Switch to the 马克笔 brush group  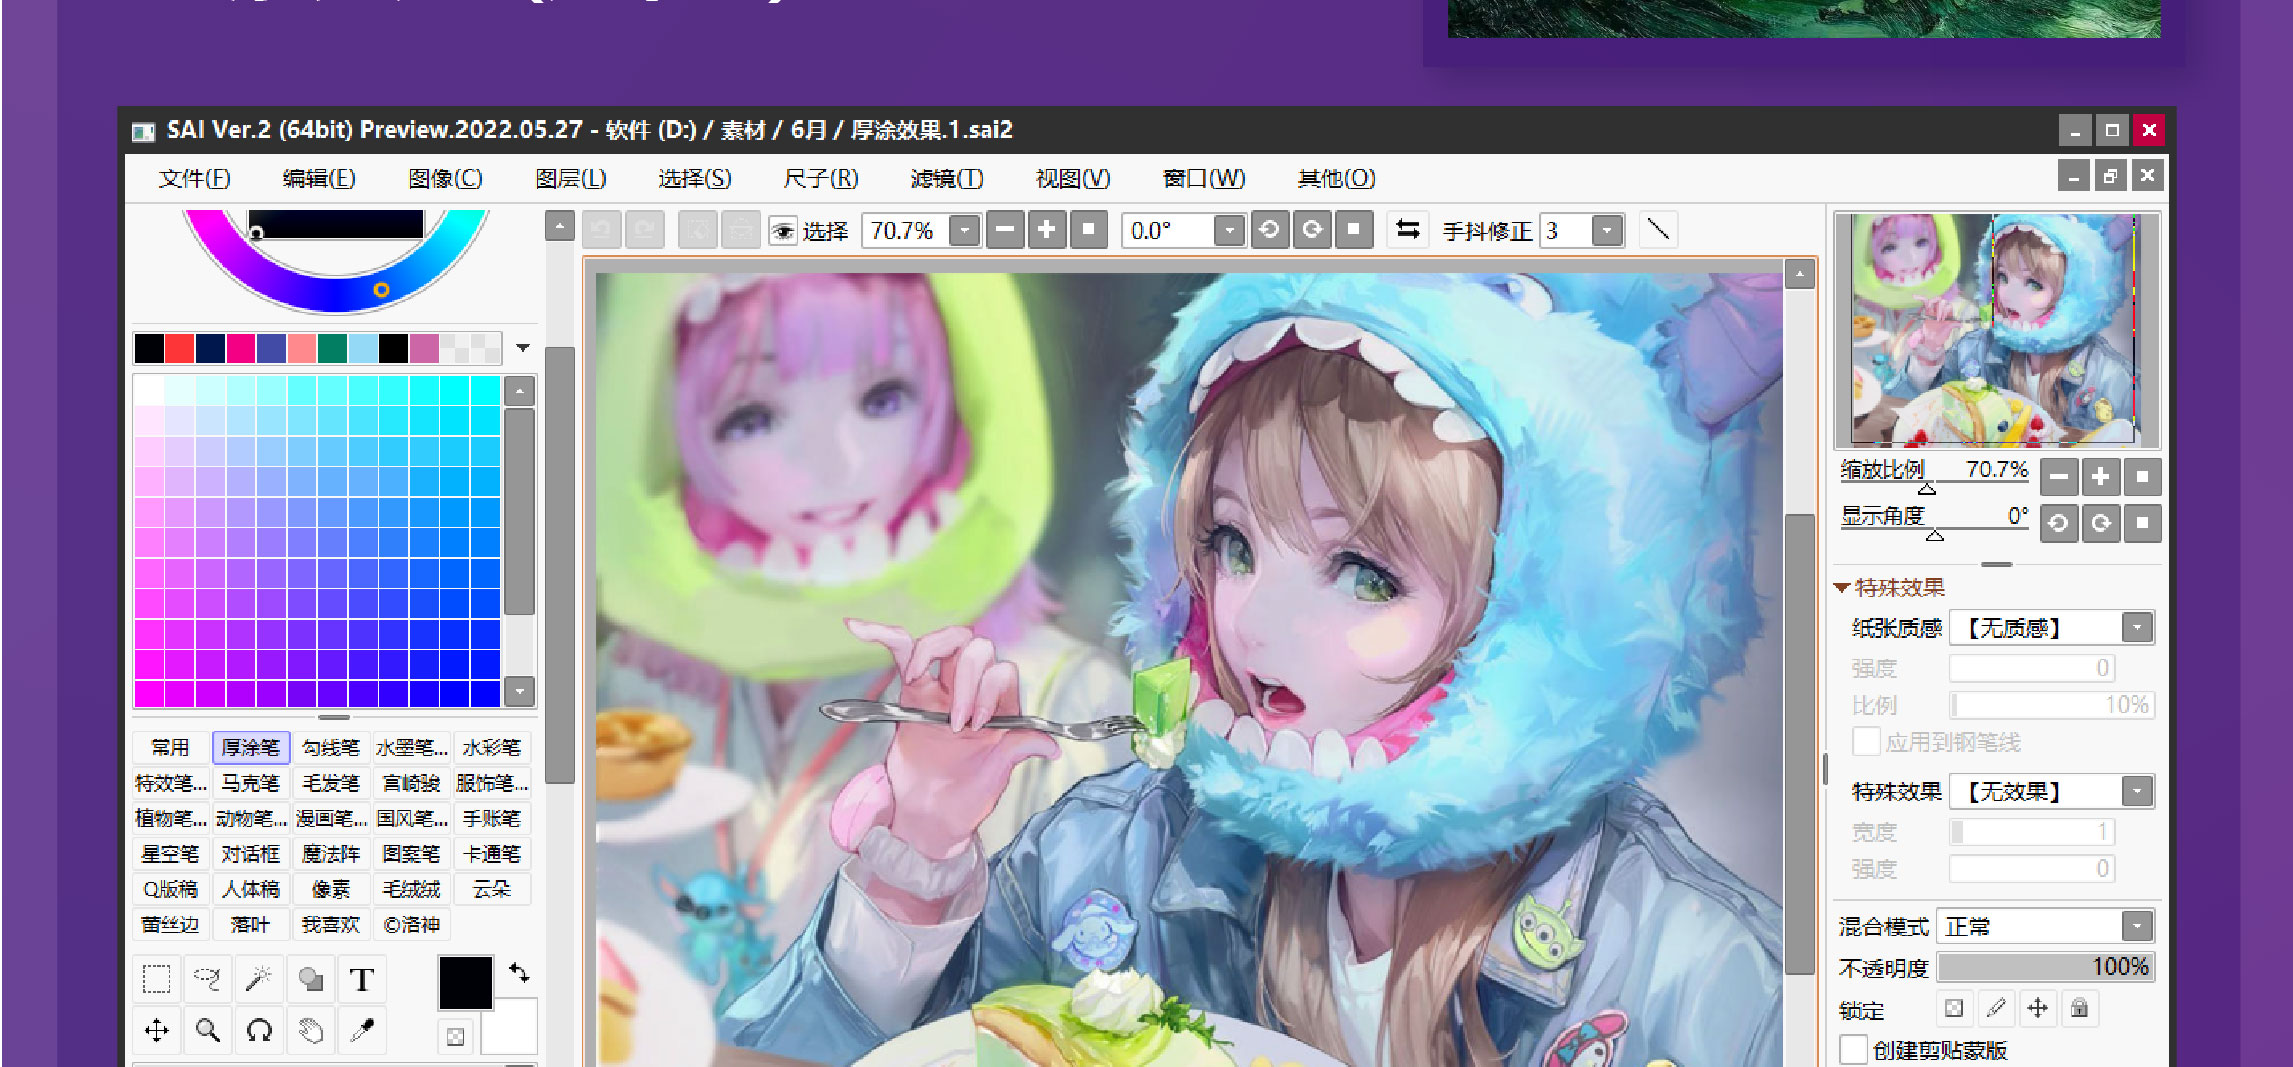click(251, 783)
